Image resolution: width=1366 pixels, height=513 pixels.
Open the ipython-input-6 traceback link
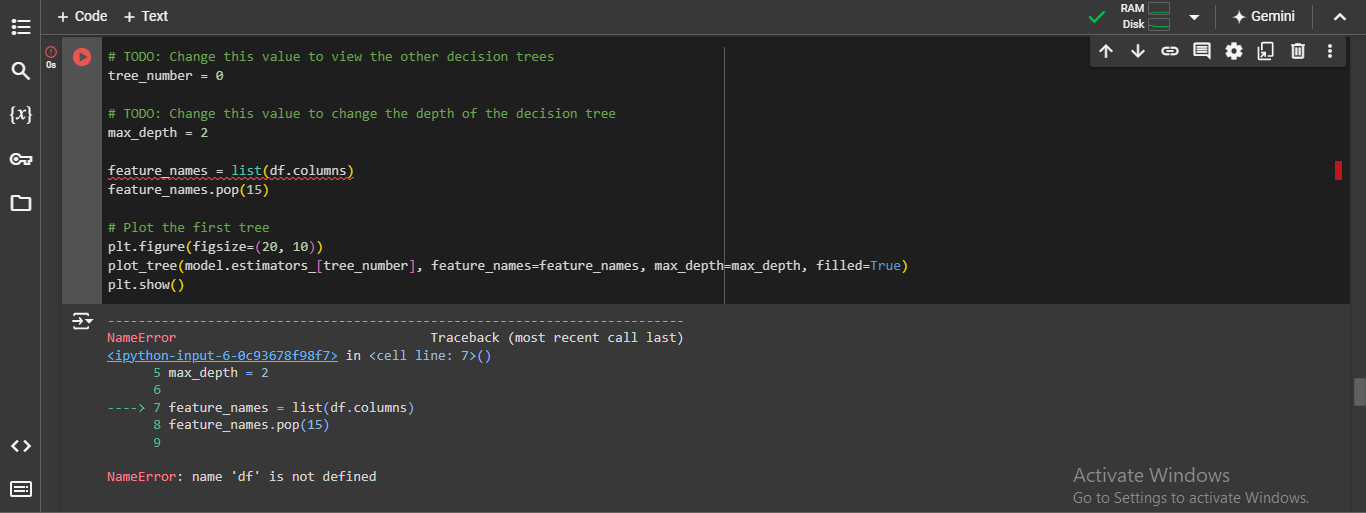click(x=222, y=355)
